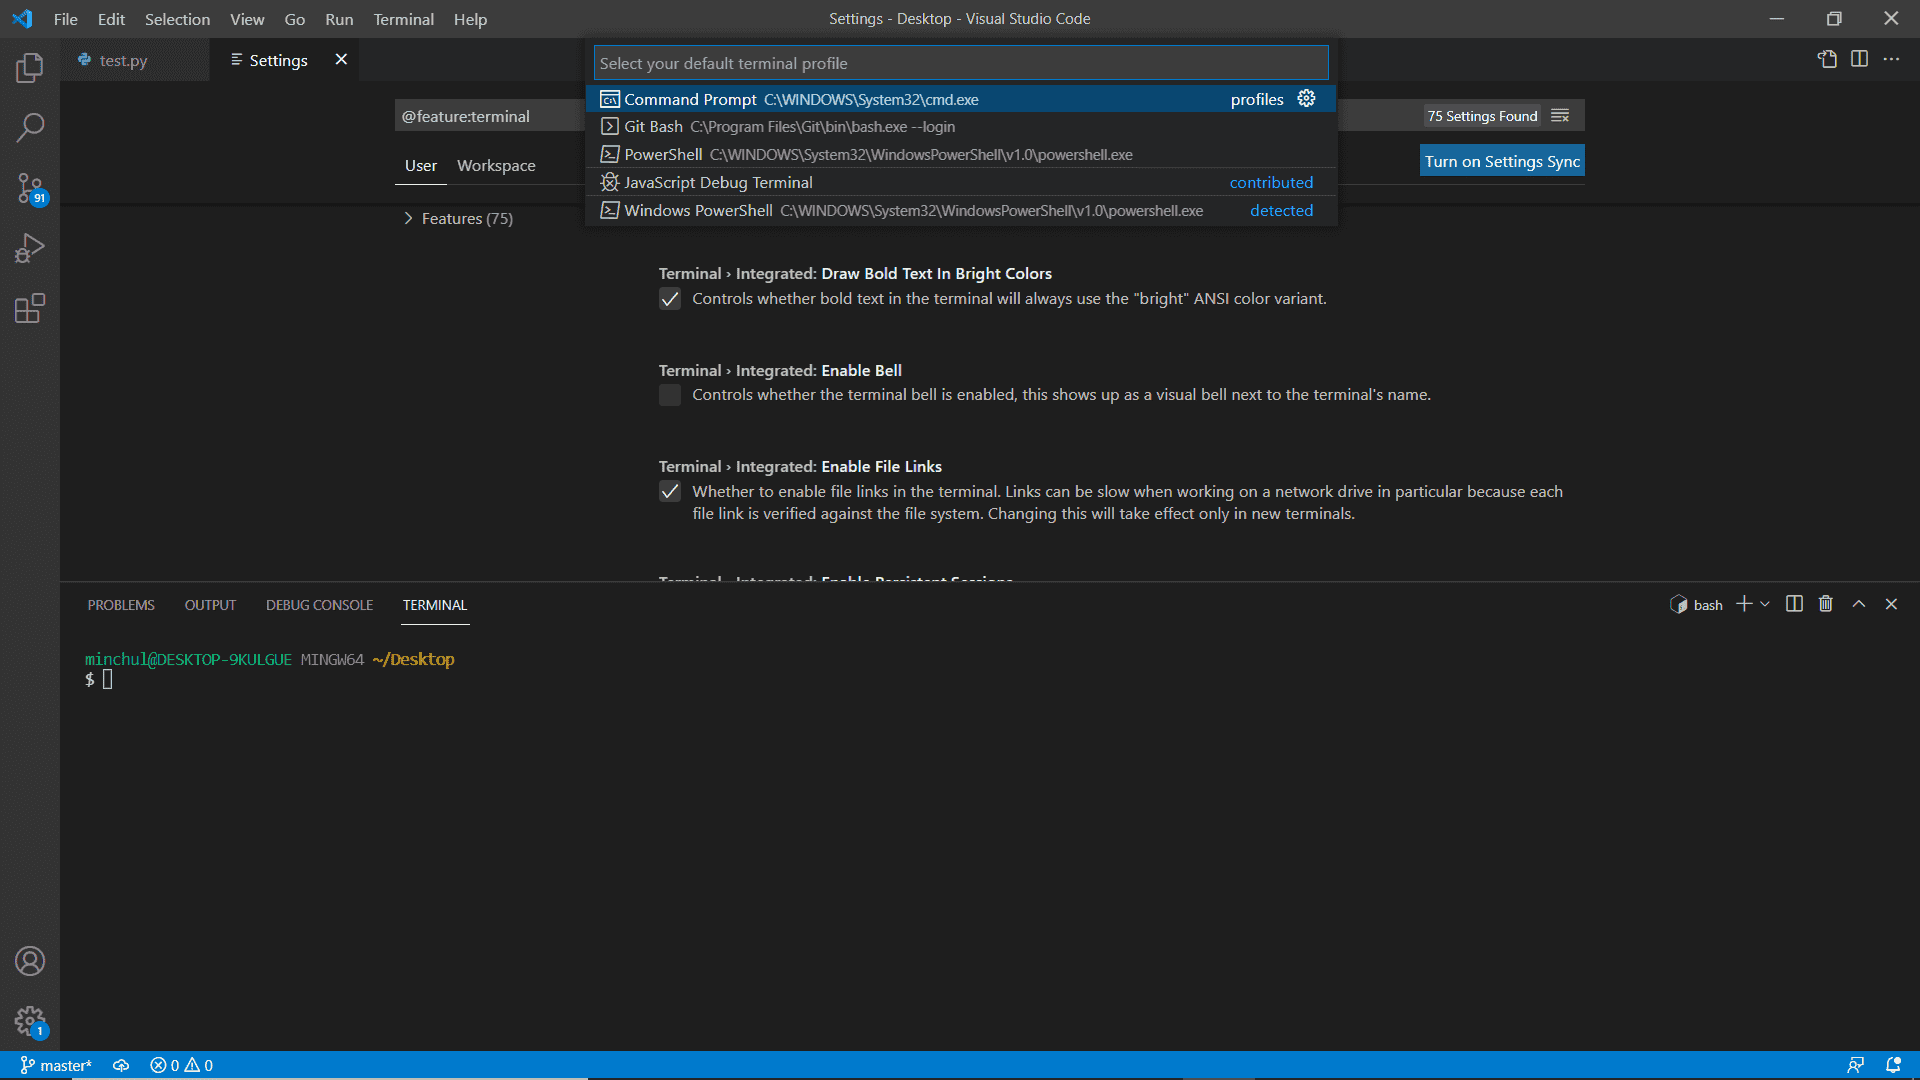Select the TERMINAL panel tab
1920x1080 pixels.
pos(435,605)
